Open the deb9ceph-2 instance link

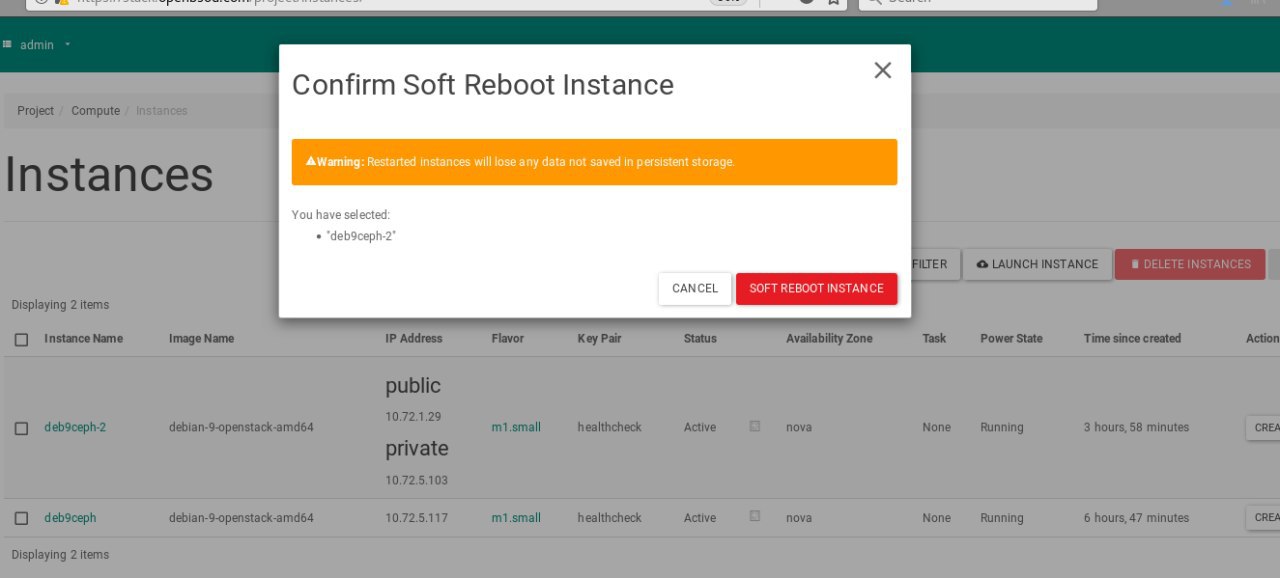(75, 427)
